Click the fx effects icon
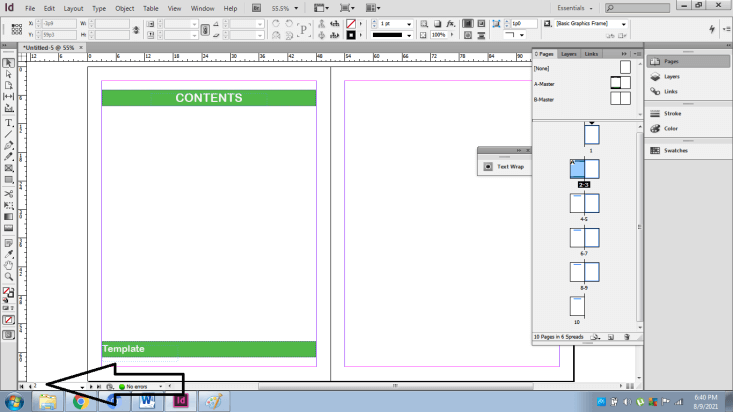This screenshot has width=733, height=412. coord(450,23)
